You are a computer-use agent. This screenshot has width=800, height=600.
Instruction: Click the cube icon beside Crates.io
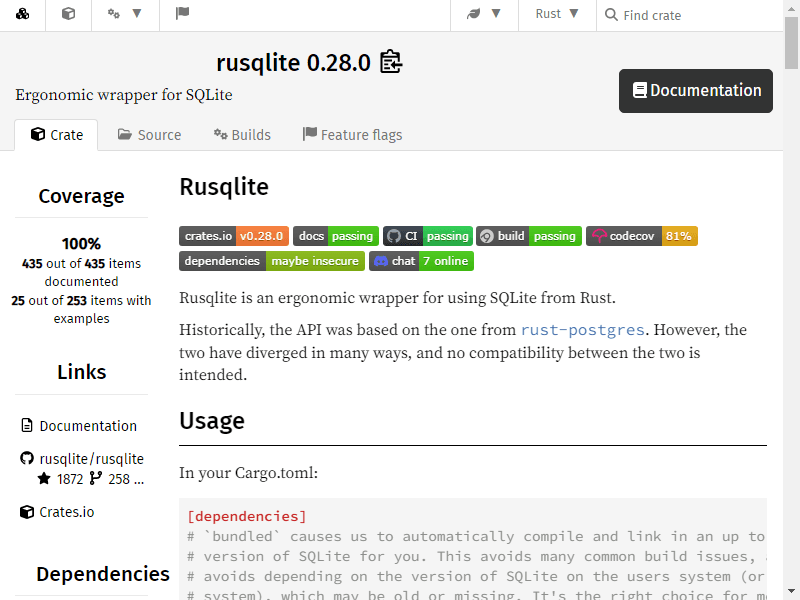click(x=27, y=512)
